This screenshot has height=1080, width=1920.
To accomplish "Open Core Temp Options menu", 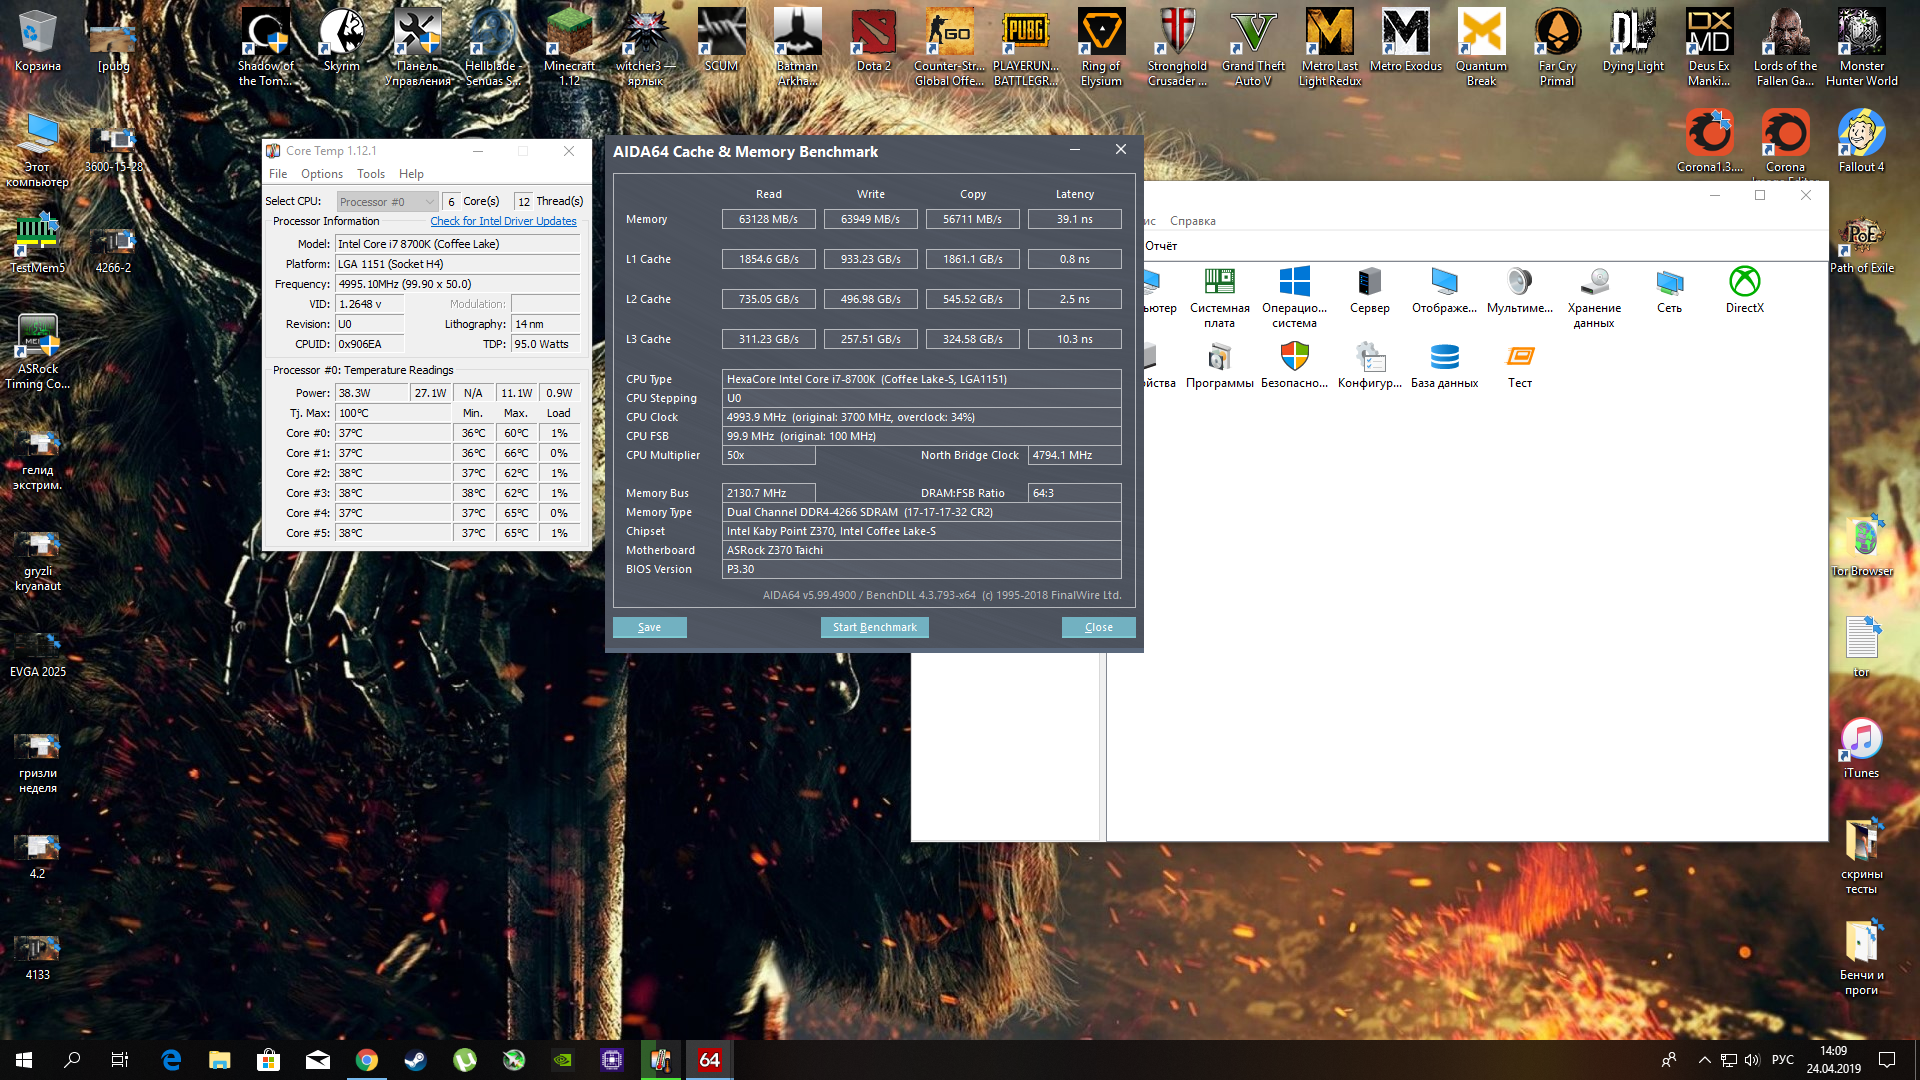I will point(321,174).
